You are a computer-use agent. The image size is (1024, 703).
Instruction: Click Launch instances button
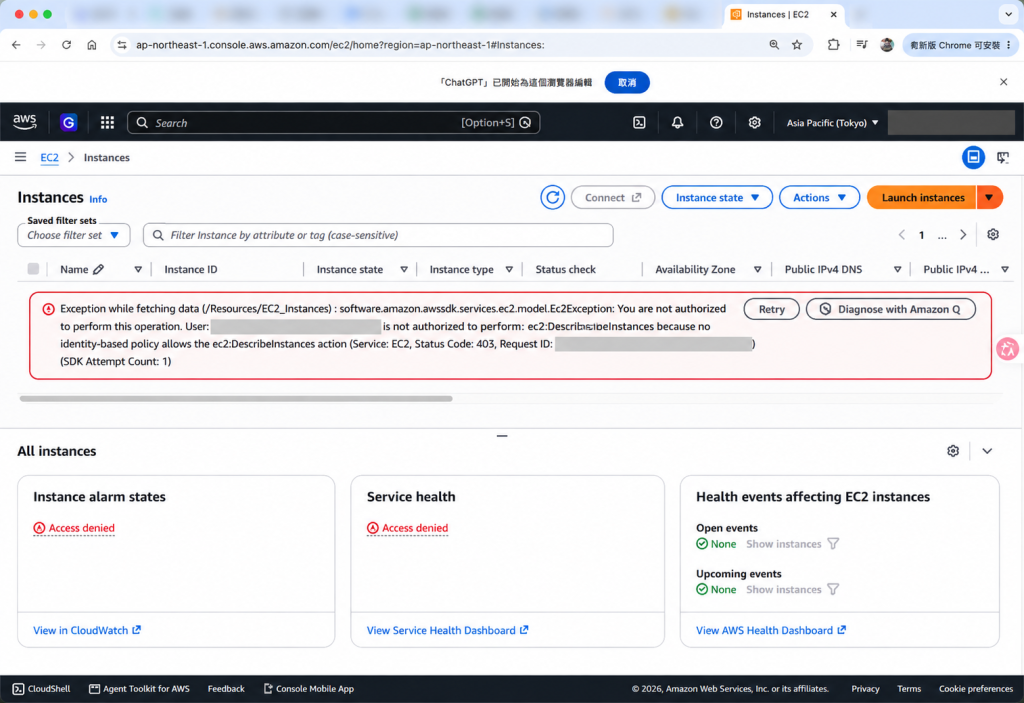click(922, 197)
